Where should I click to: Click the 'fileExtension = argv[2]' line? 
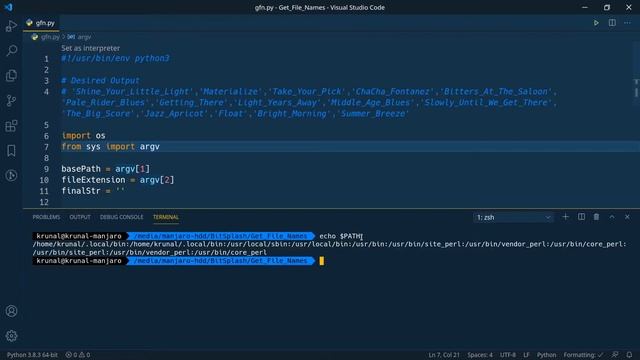118,180
